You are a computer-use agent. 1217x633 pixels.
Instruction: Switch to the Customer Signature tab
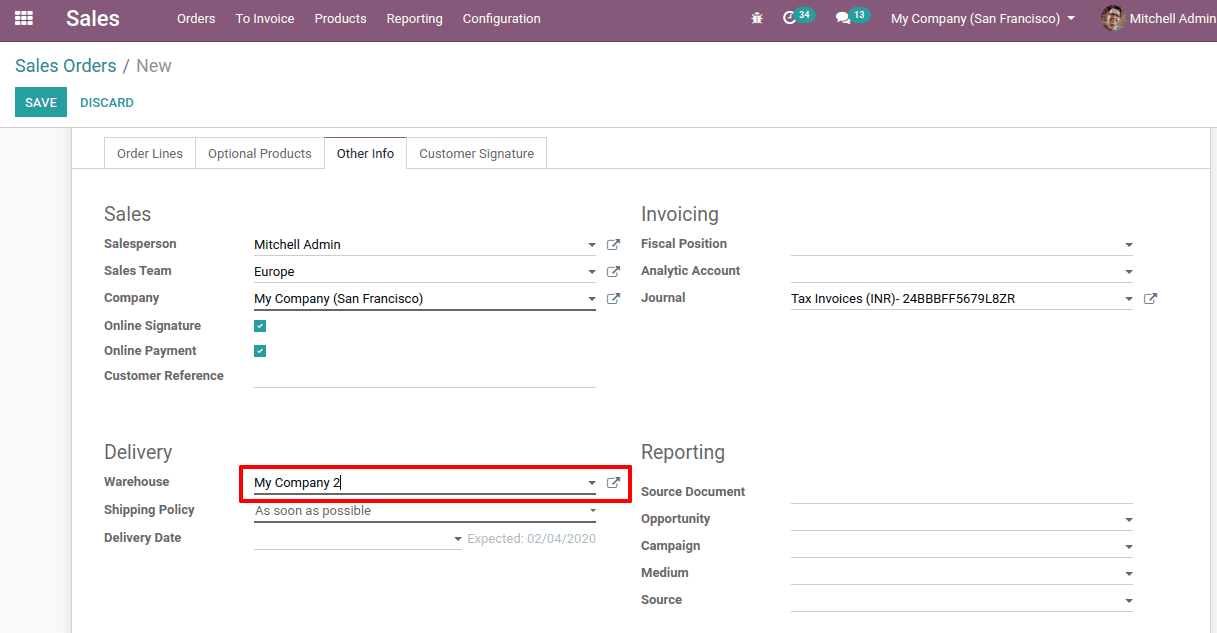(476, 153)
